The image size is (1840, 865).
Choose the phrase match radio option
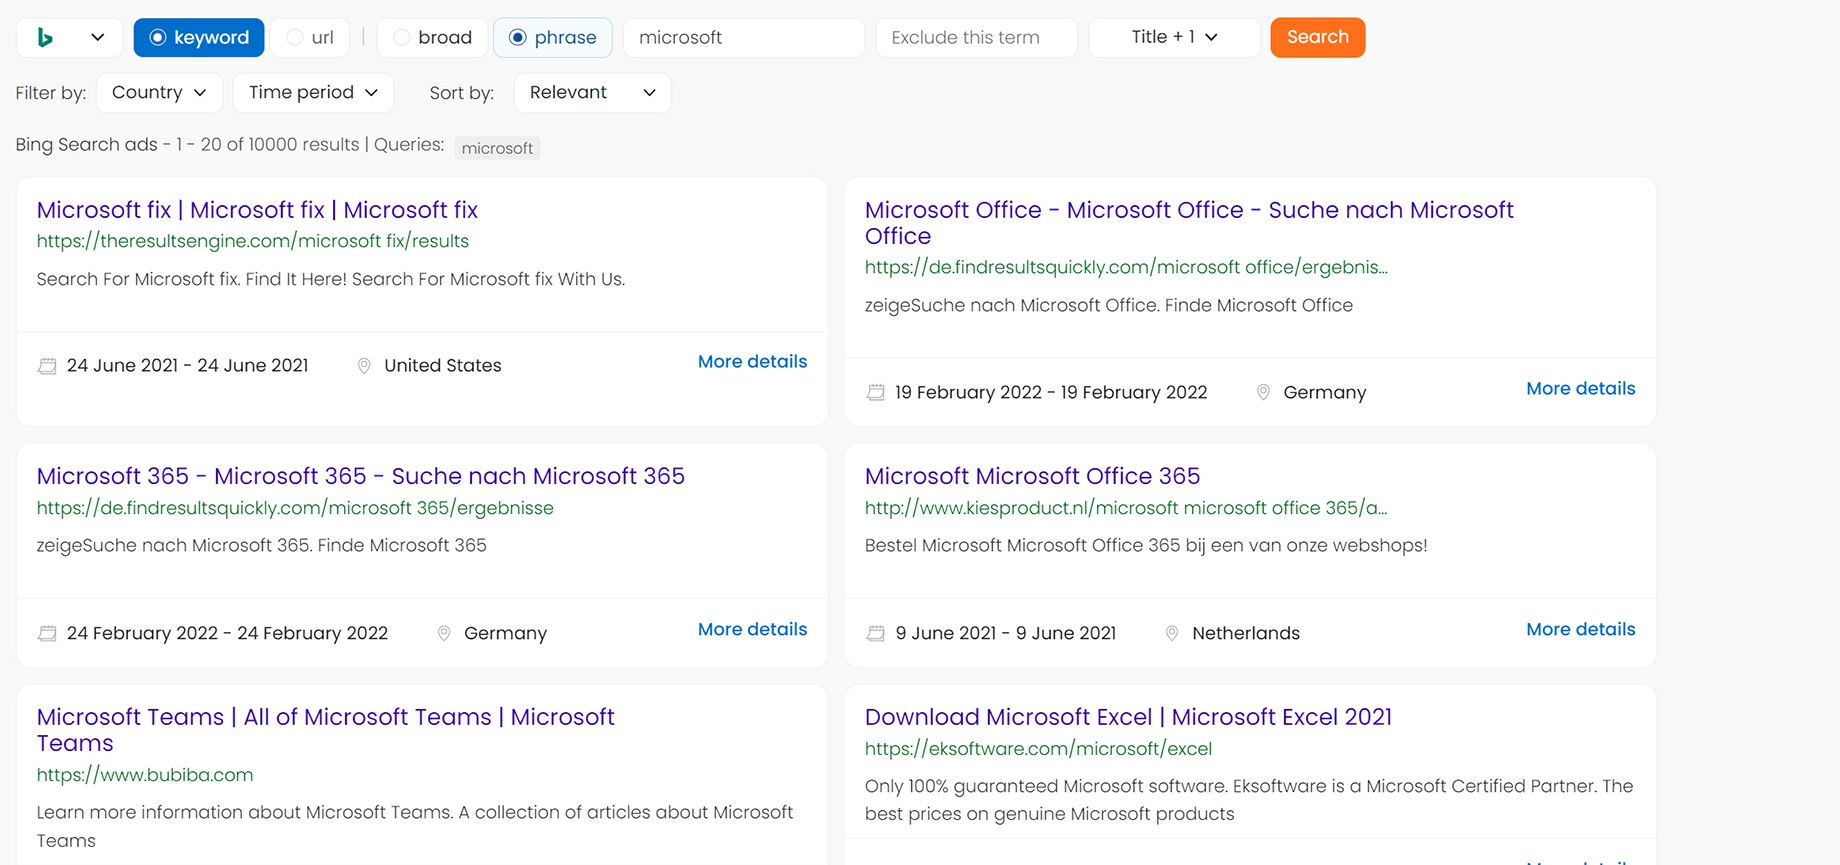tap(553, 38)
